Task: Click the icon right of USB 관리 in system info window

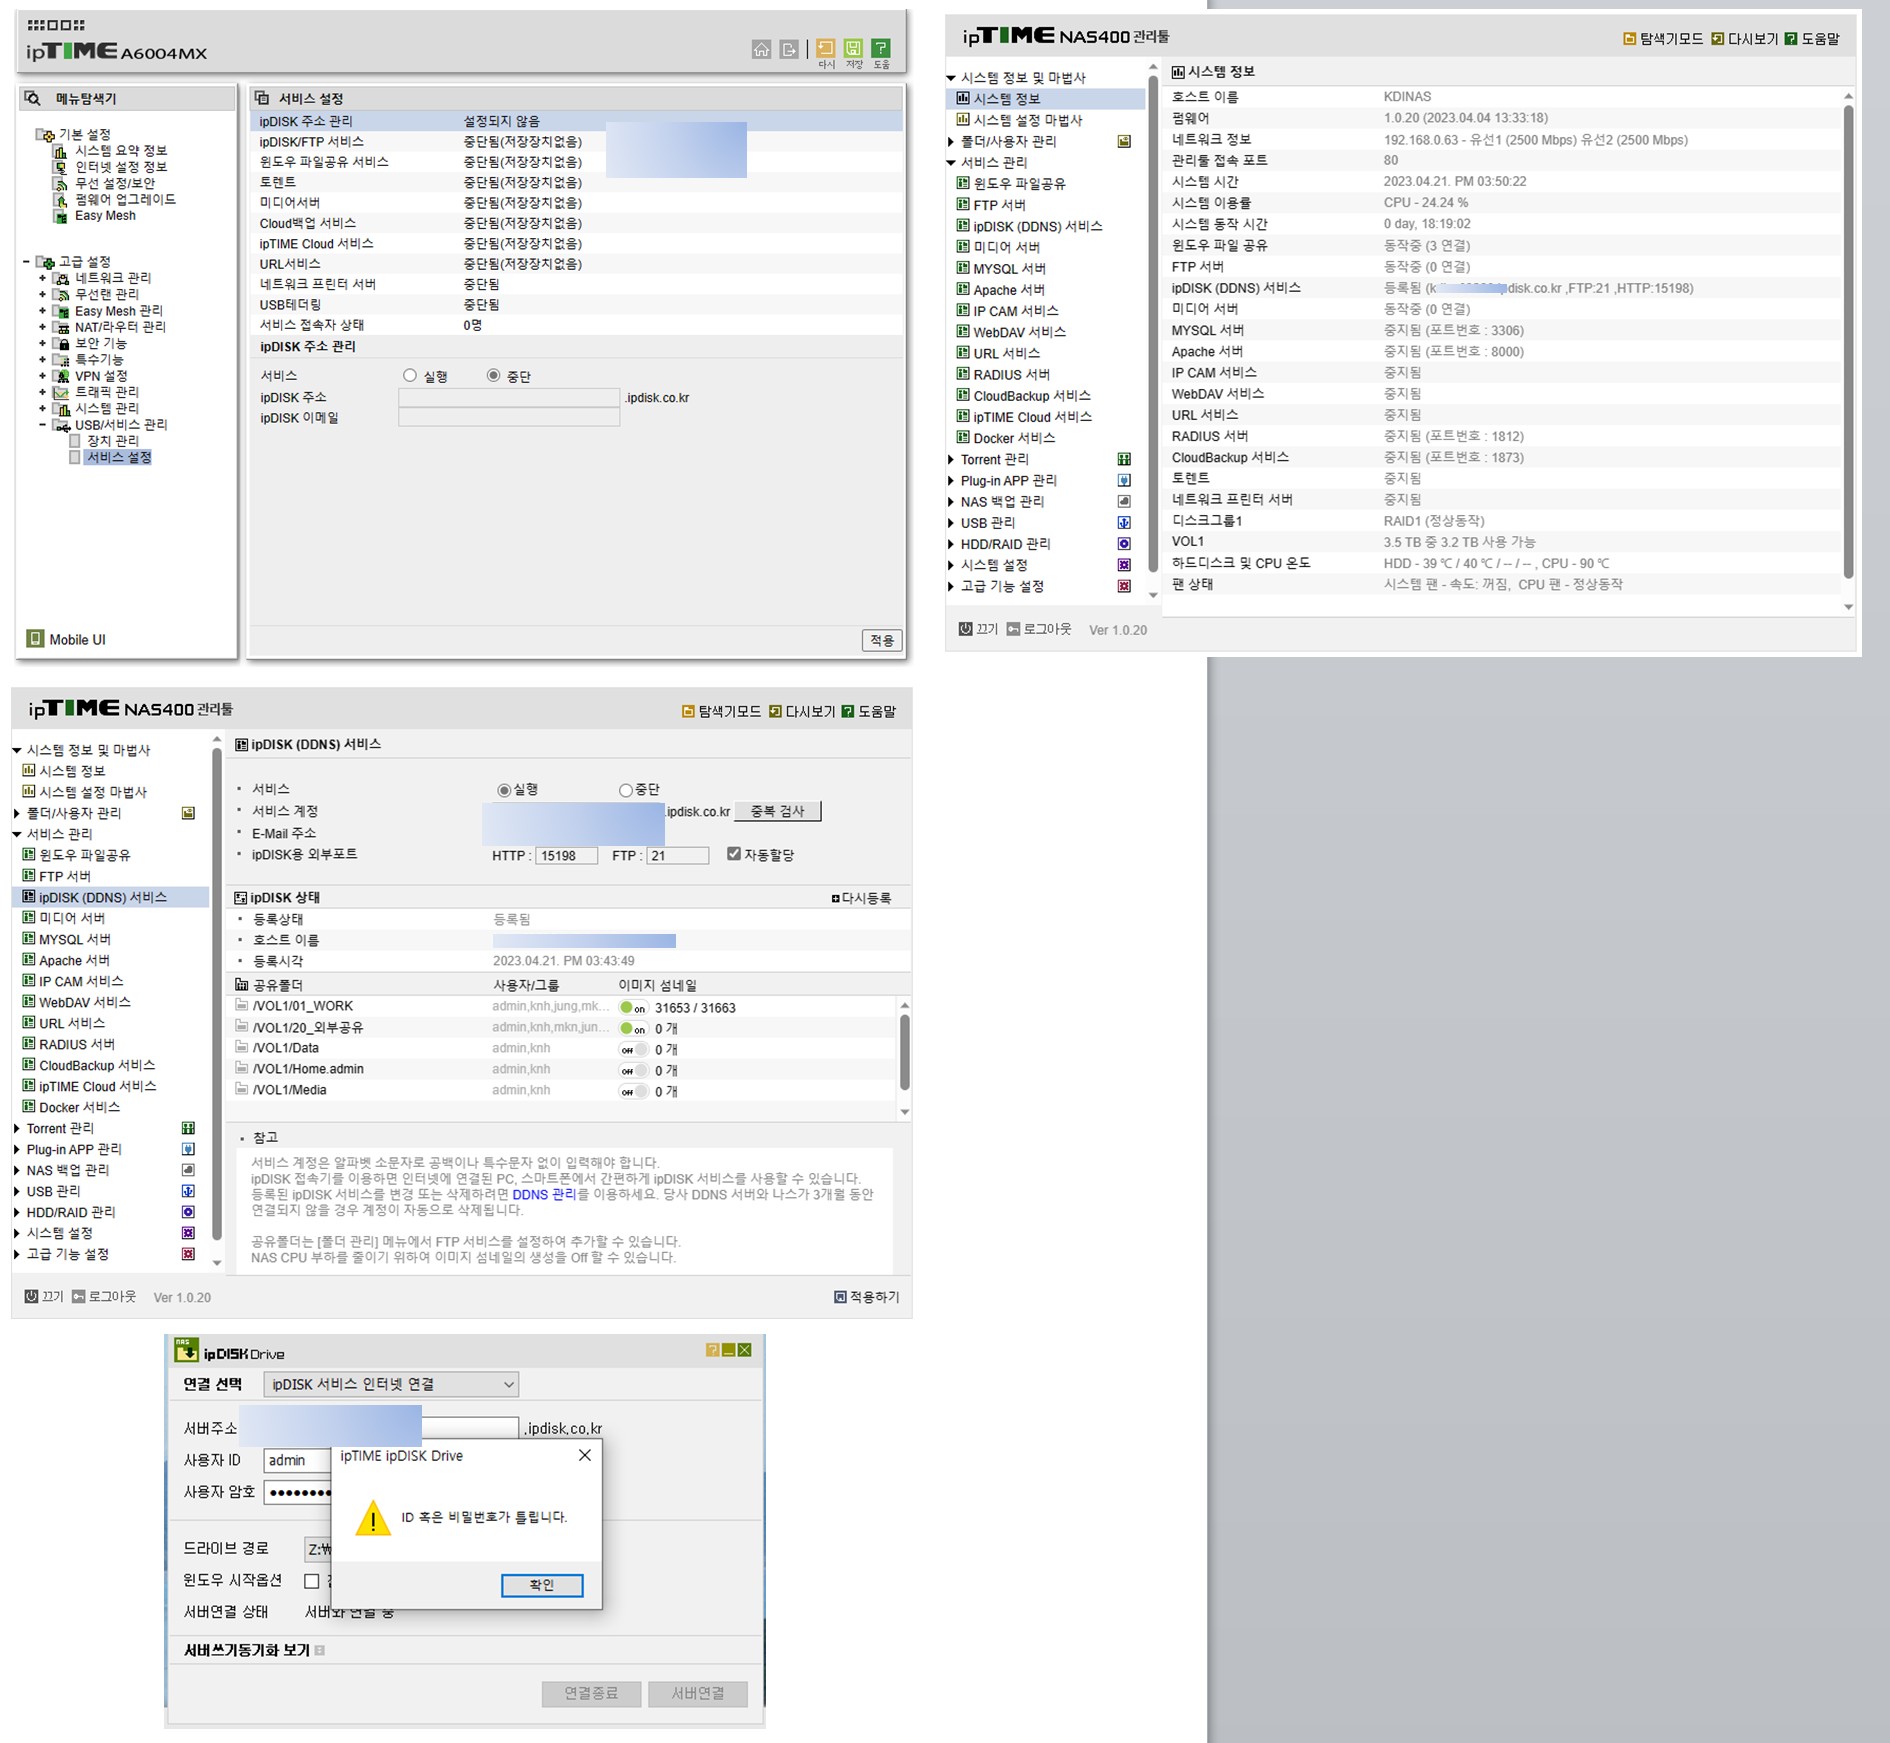Action: (x=1124, y=523)
